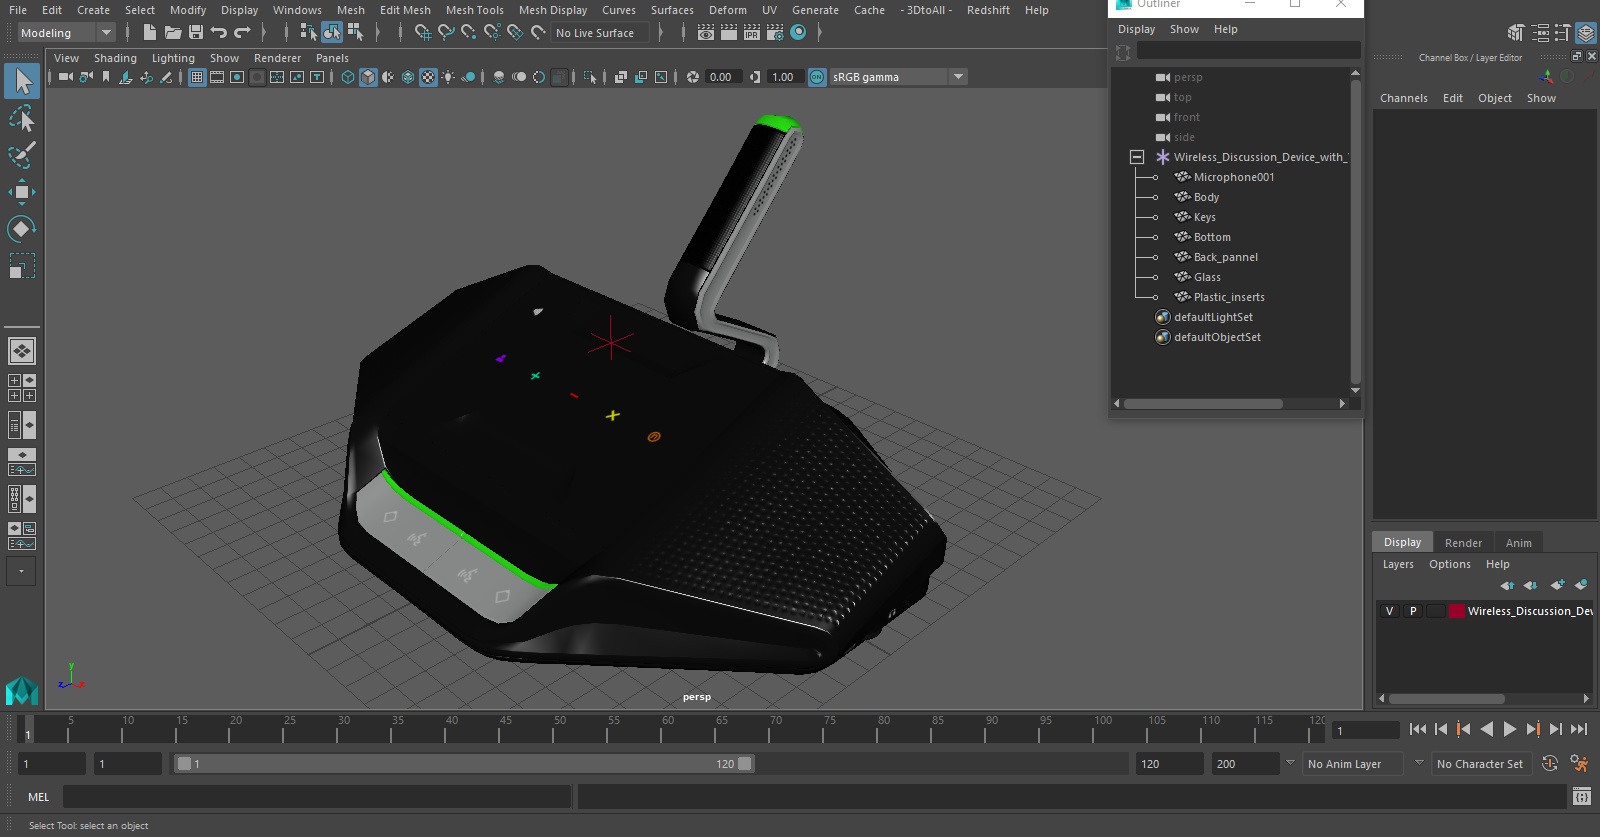
Task: Click the gamma value field 1.00
Action: [x=785, y=77]
